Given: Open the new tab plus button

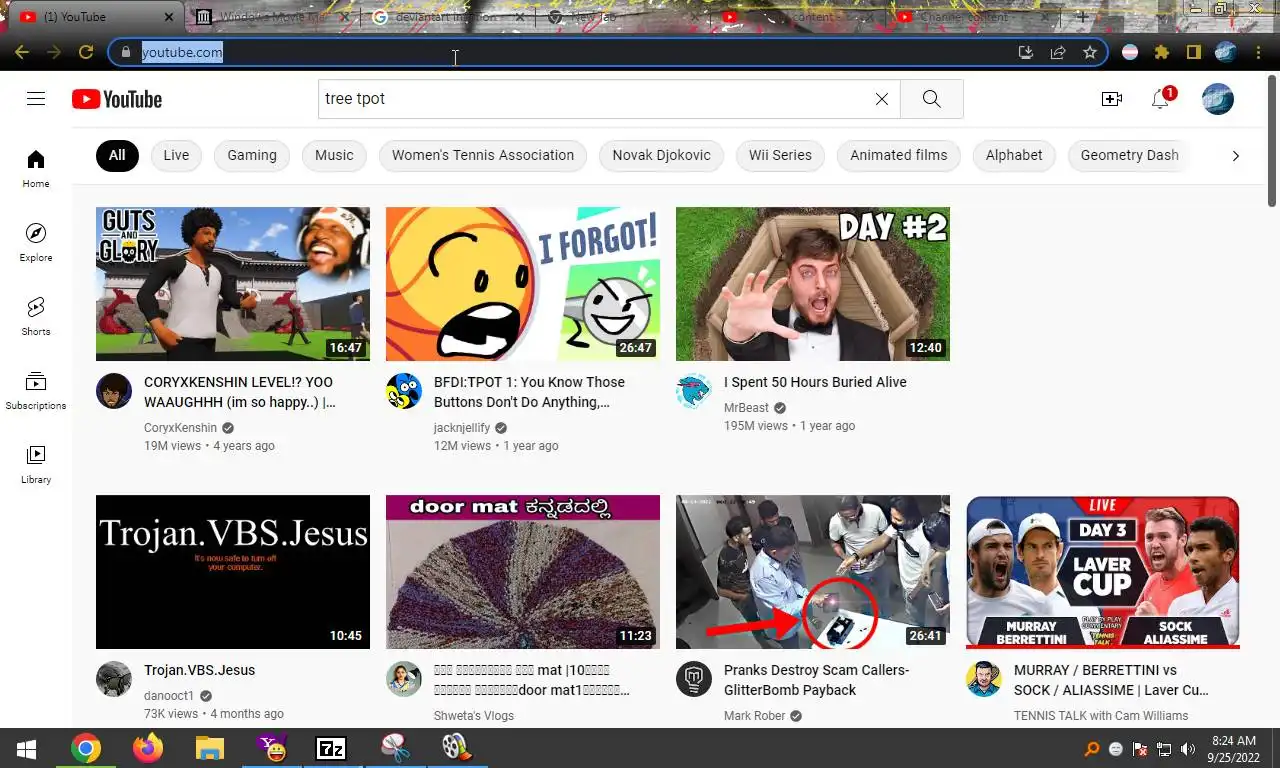Looking at the screenshot, I should 1082,17.
